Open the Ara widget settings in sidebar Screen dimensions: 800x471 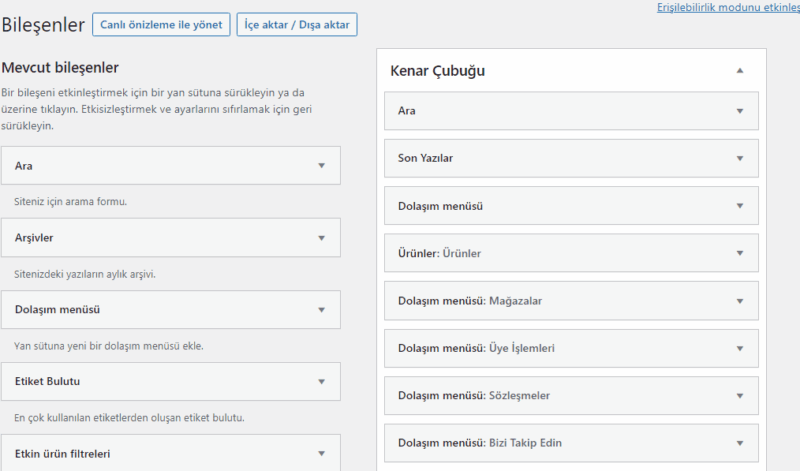click(x=740, y=111)
